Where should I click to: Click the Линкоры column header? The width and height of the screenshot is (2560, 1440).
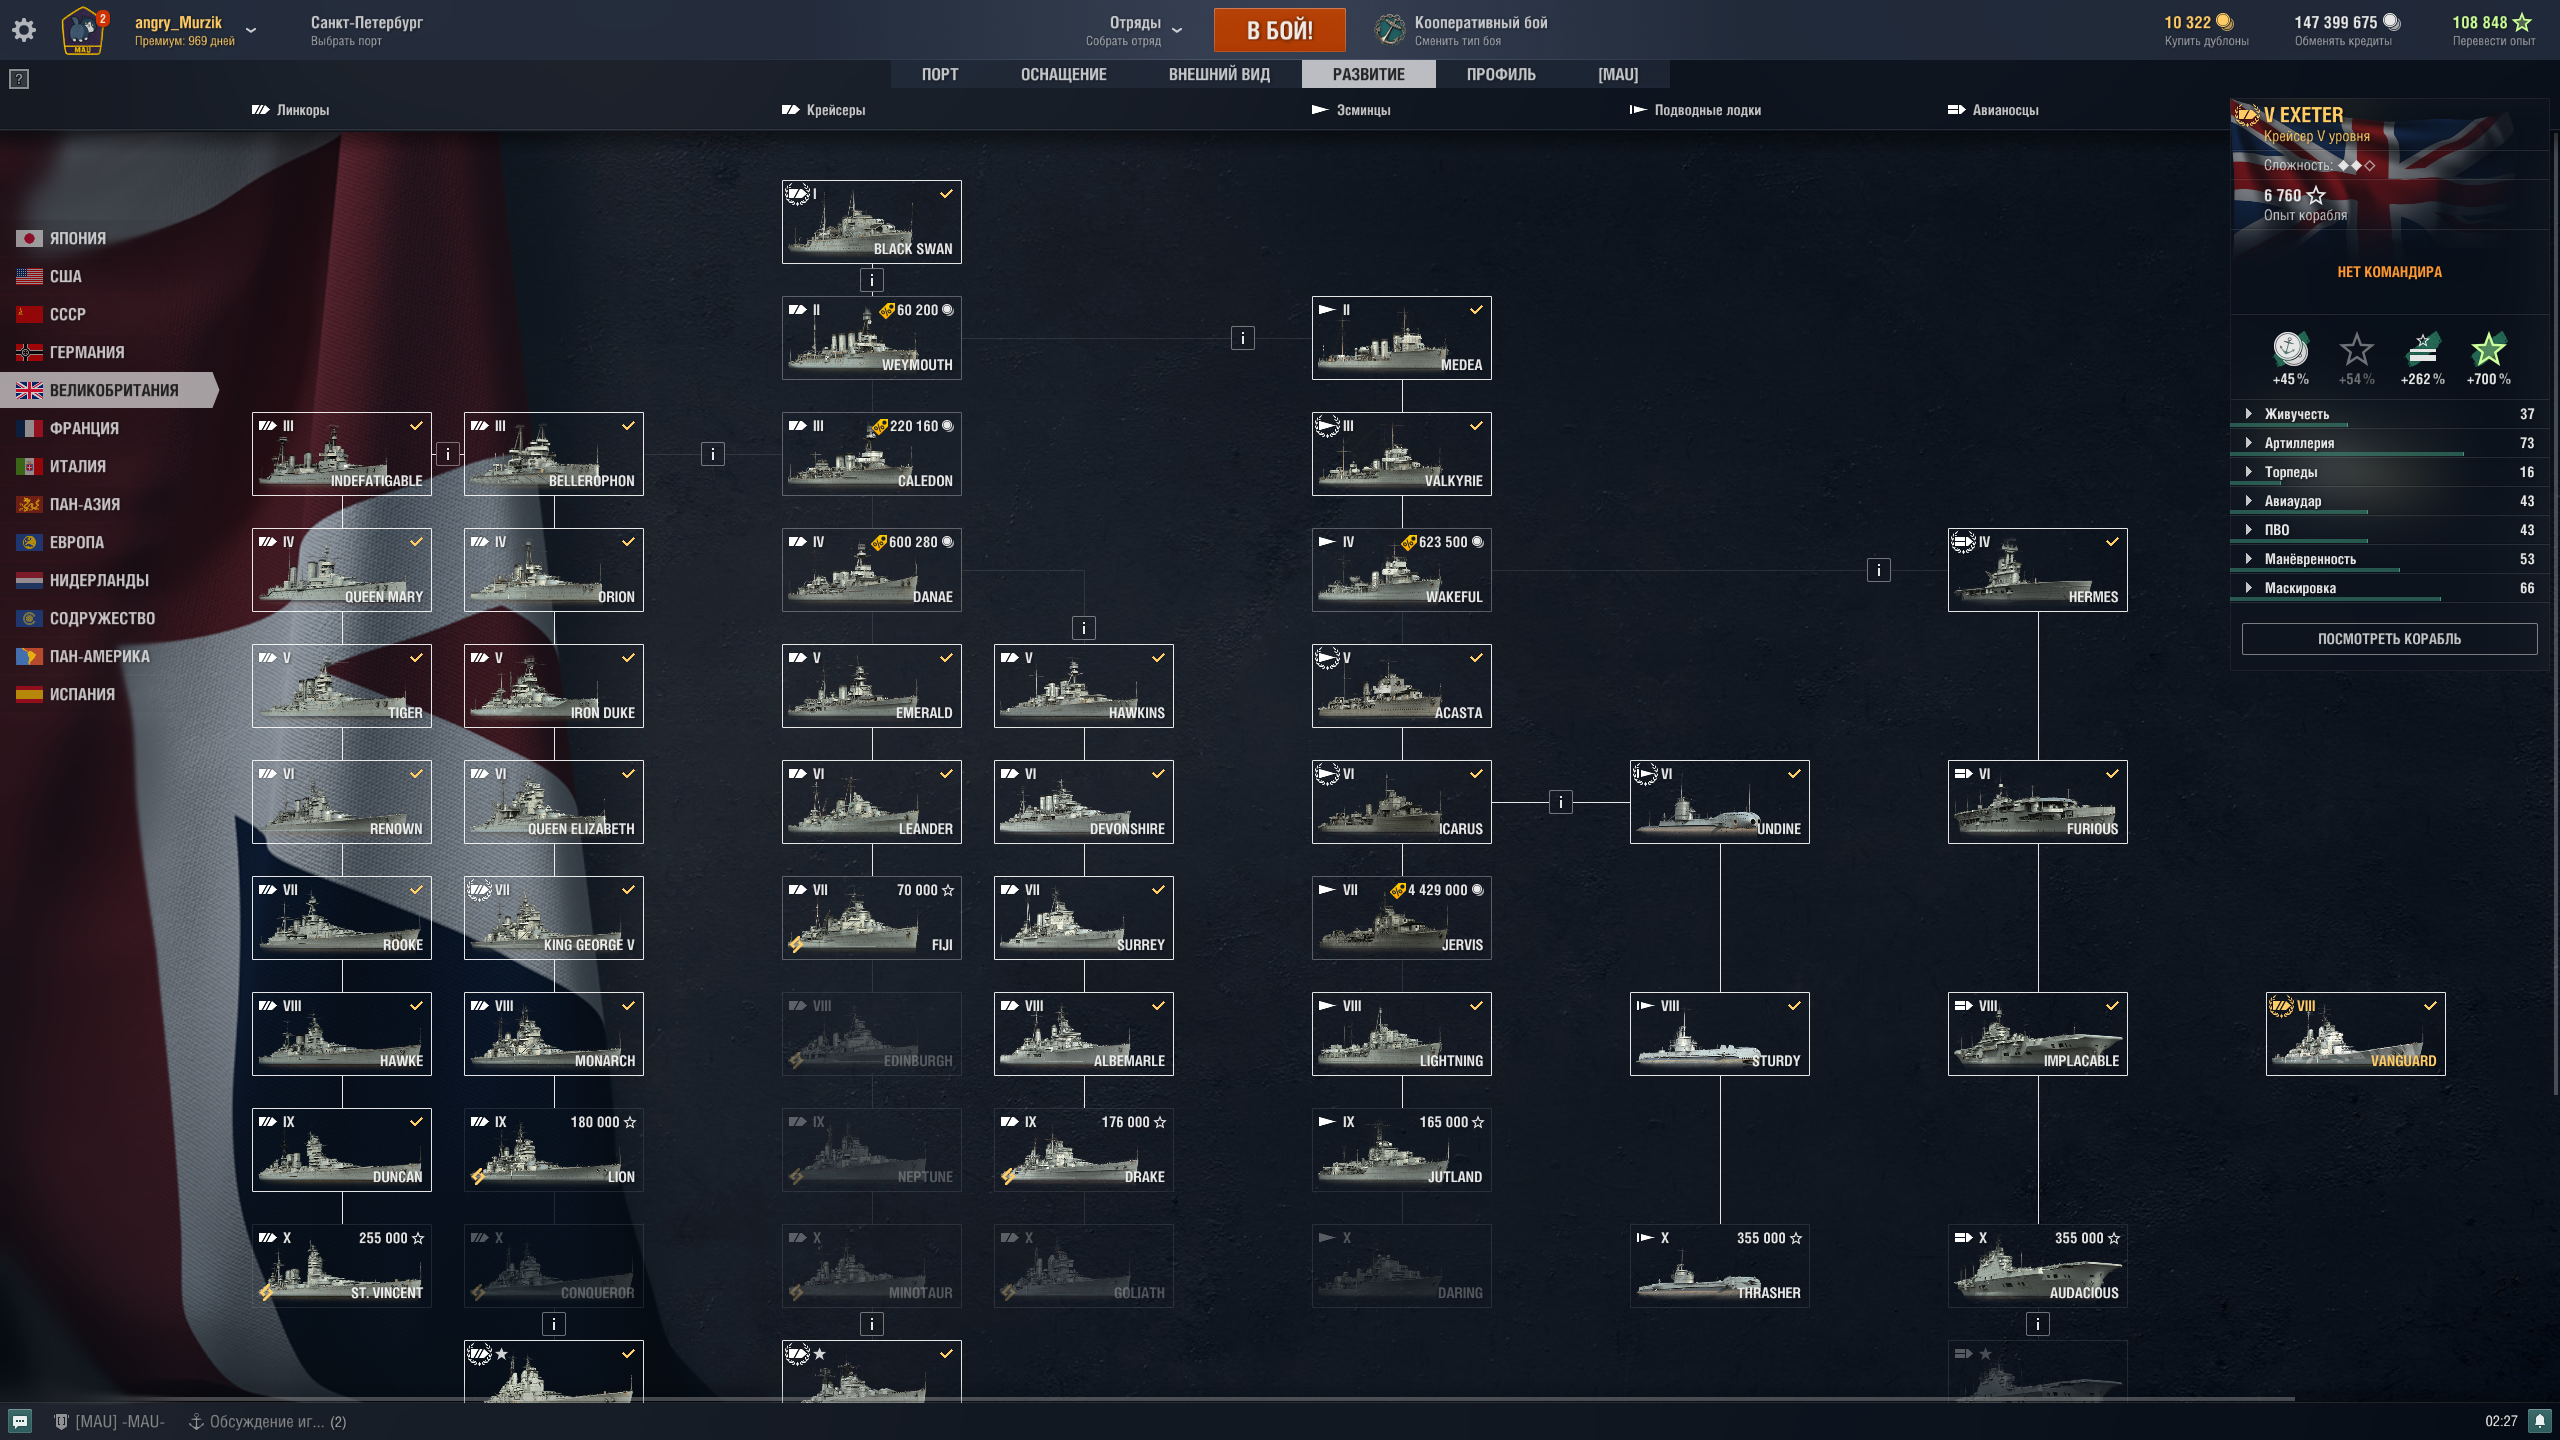291,110
